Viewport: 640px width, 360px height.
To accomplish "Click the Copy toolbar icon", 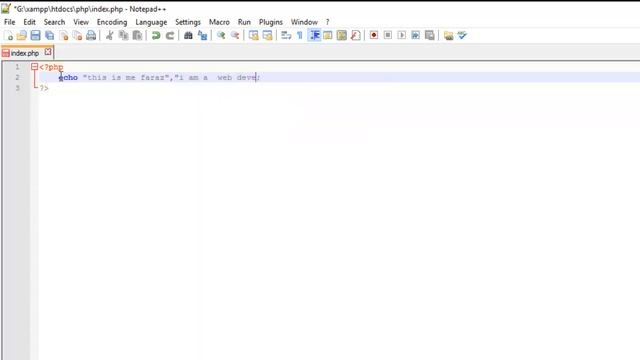I will [123, 36].
